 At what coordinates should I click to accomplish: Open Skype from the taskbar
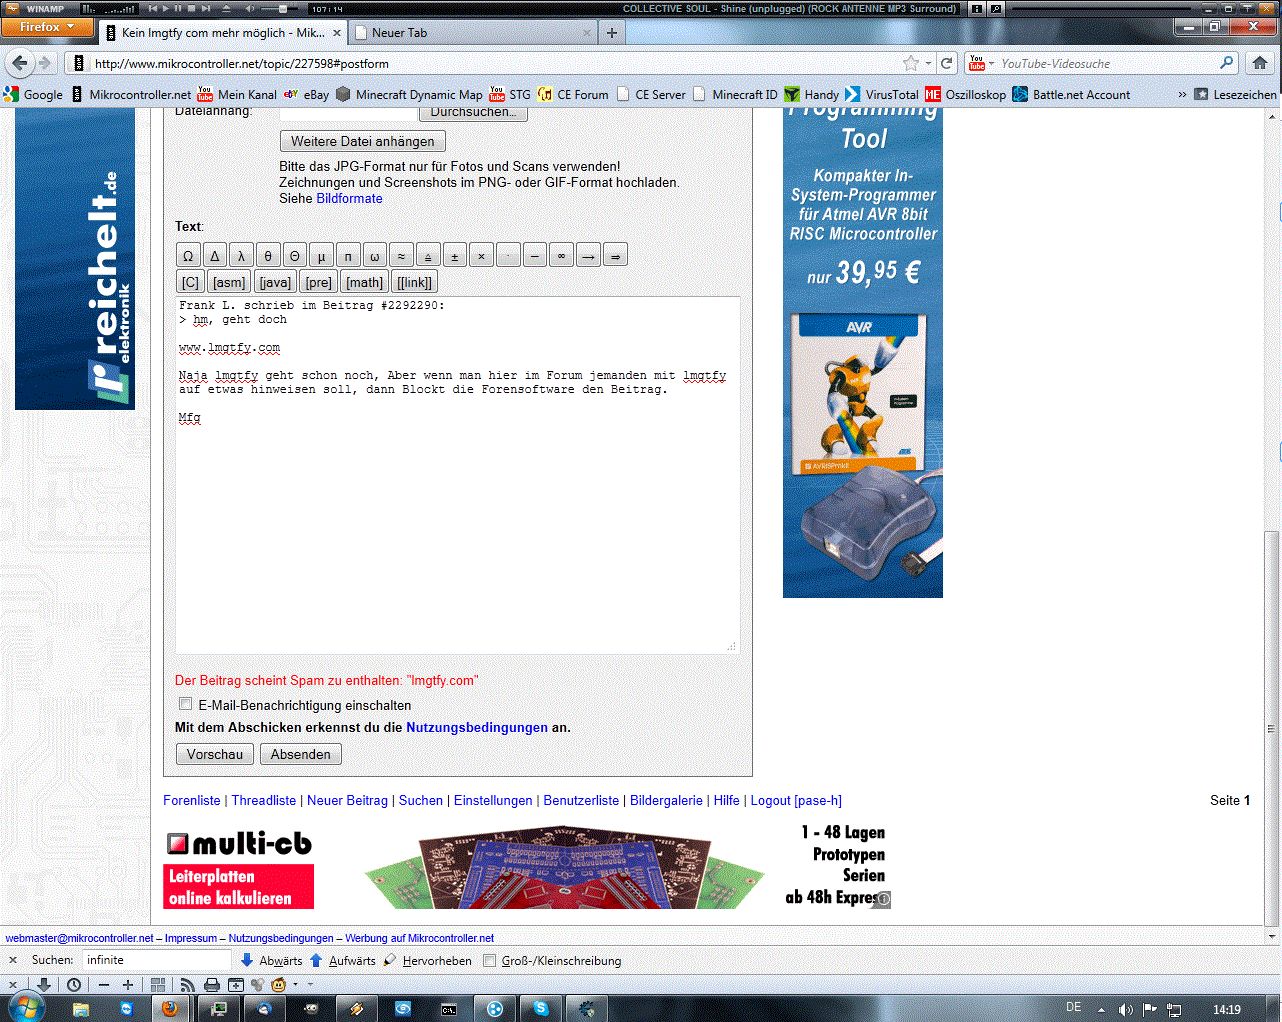click(x=541, y=1008)
